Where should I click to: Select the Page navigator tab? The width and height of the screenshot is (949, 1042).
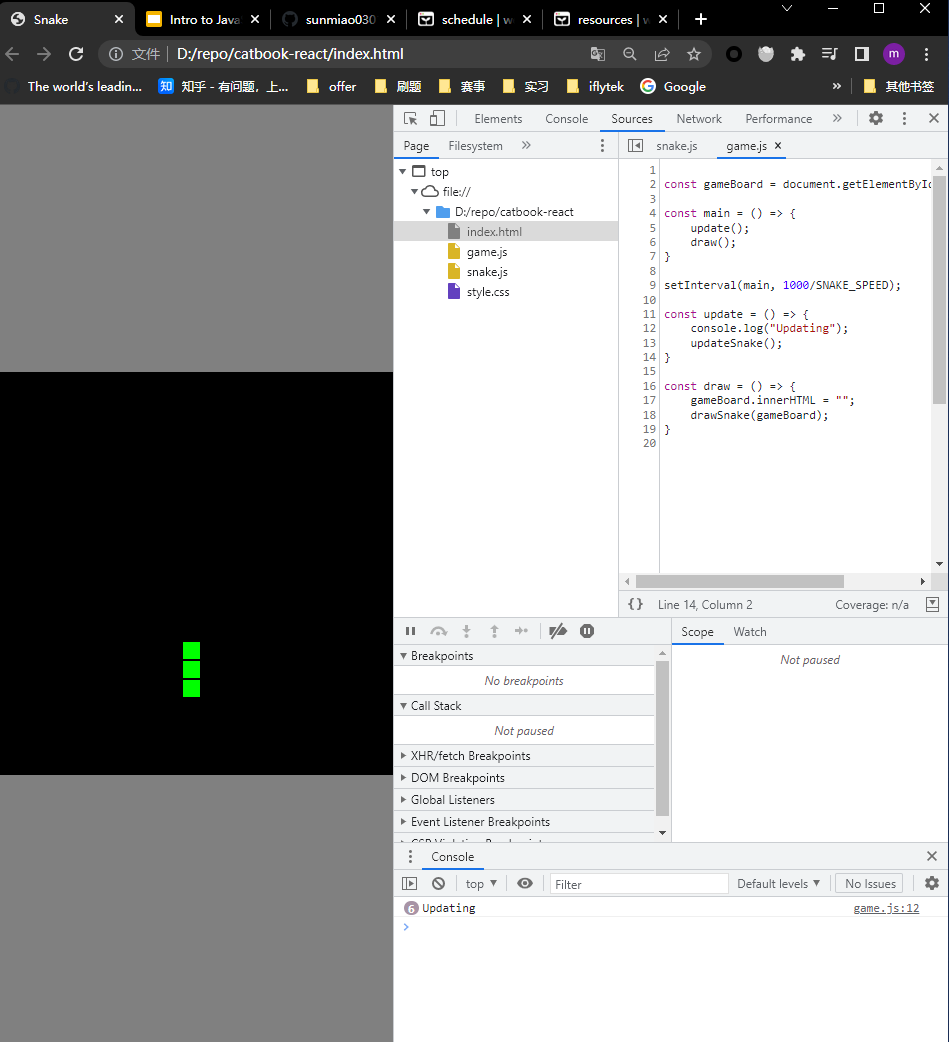click(416, 146)
